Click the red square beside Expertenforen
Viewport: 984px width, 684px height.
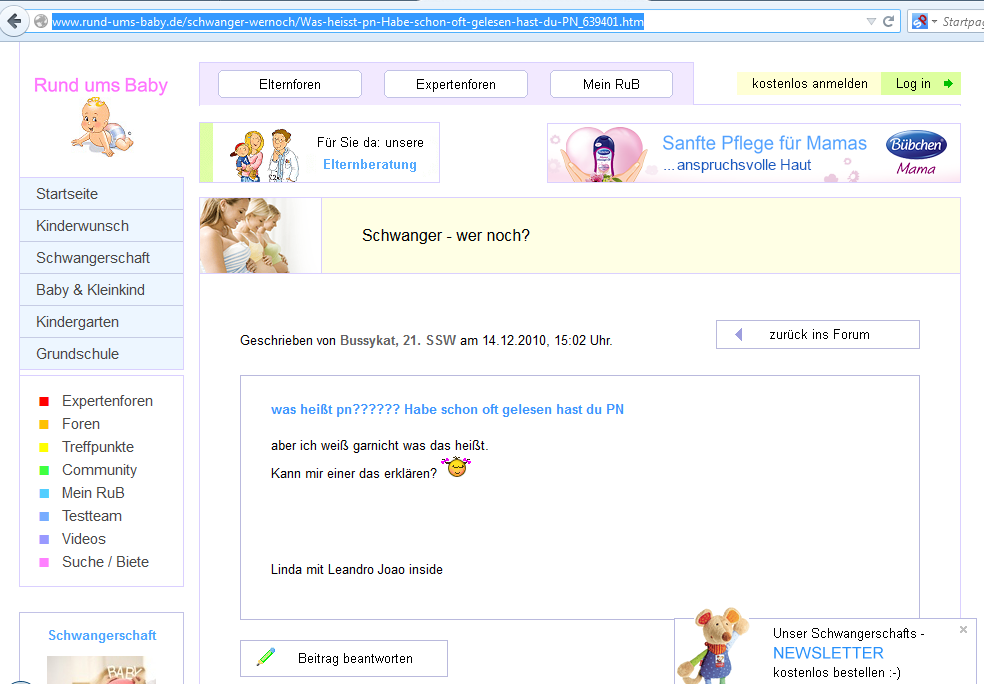click(x=44, y=402)
